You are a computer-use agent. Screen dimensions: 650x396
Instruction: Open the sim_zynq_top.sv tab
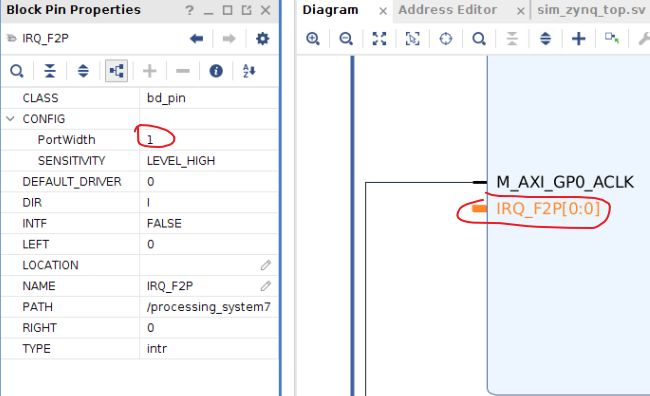[x=591, y=10]
